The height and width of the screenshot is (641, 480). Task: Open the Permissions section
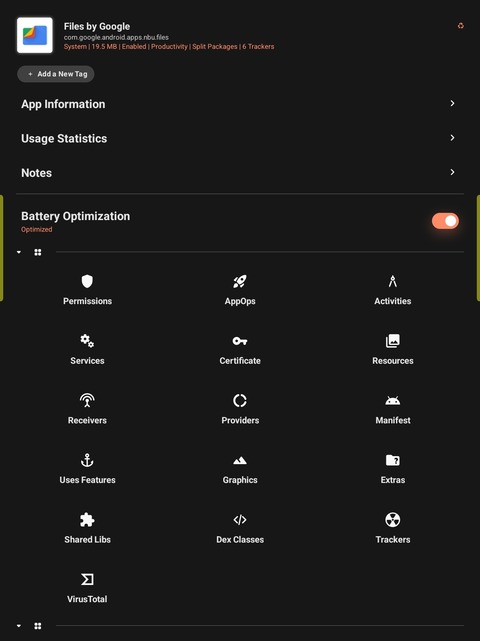tap(87, 291)
